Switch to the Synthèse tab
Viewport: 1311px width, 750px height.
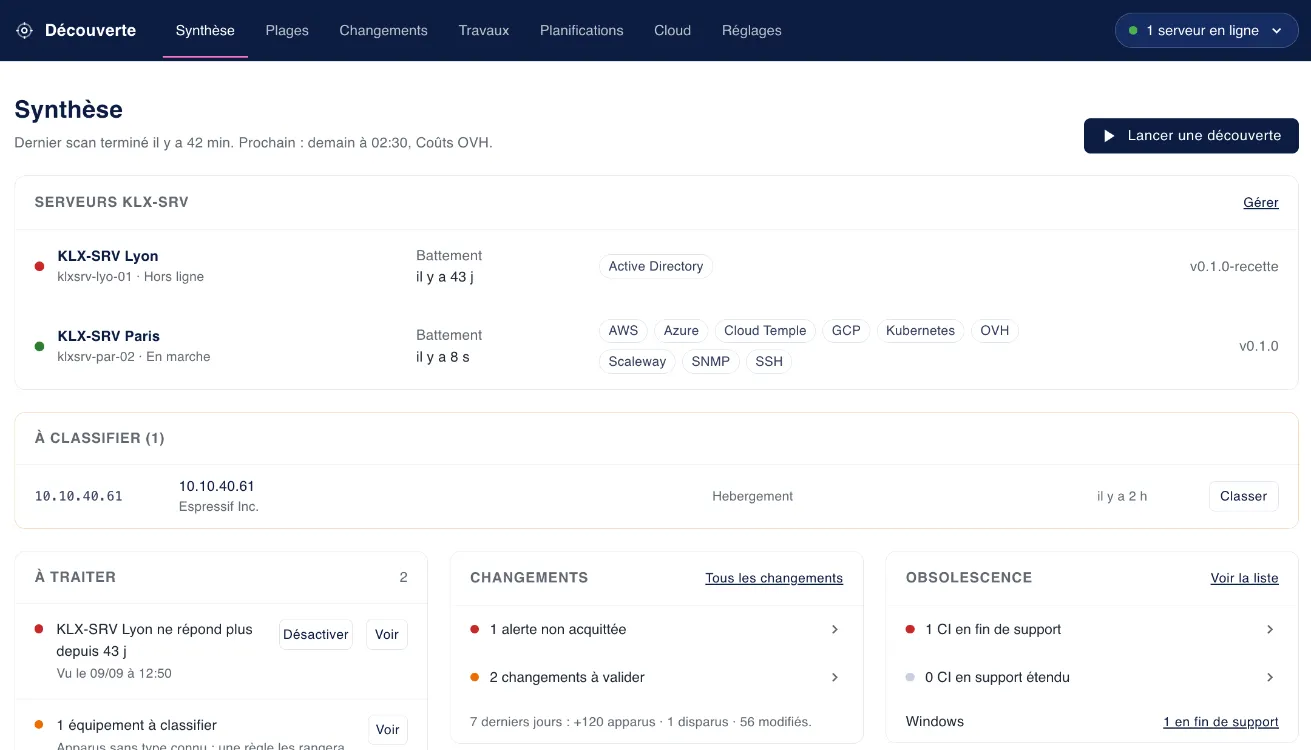[x=205, y=30]
